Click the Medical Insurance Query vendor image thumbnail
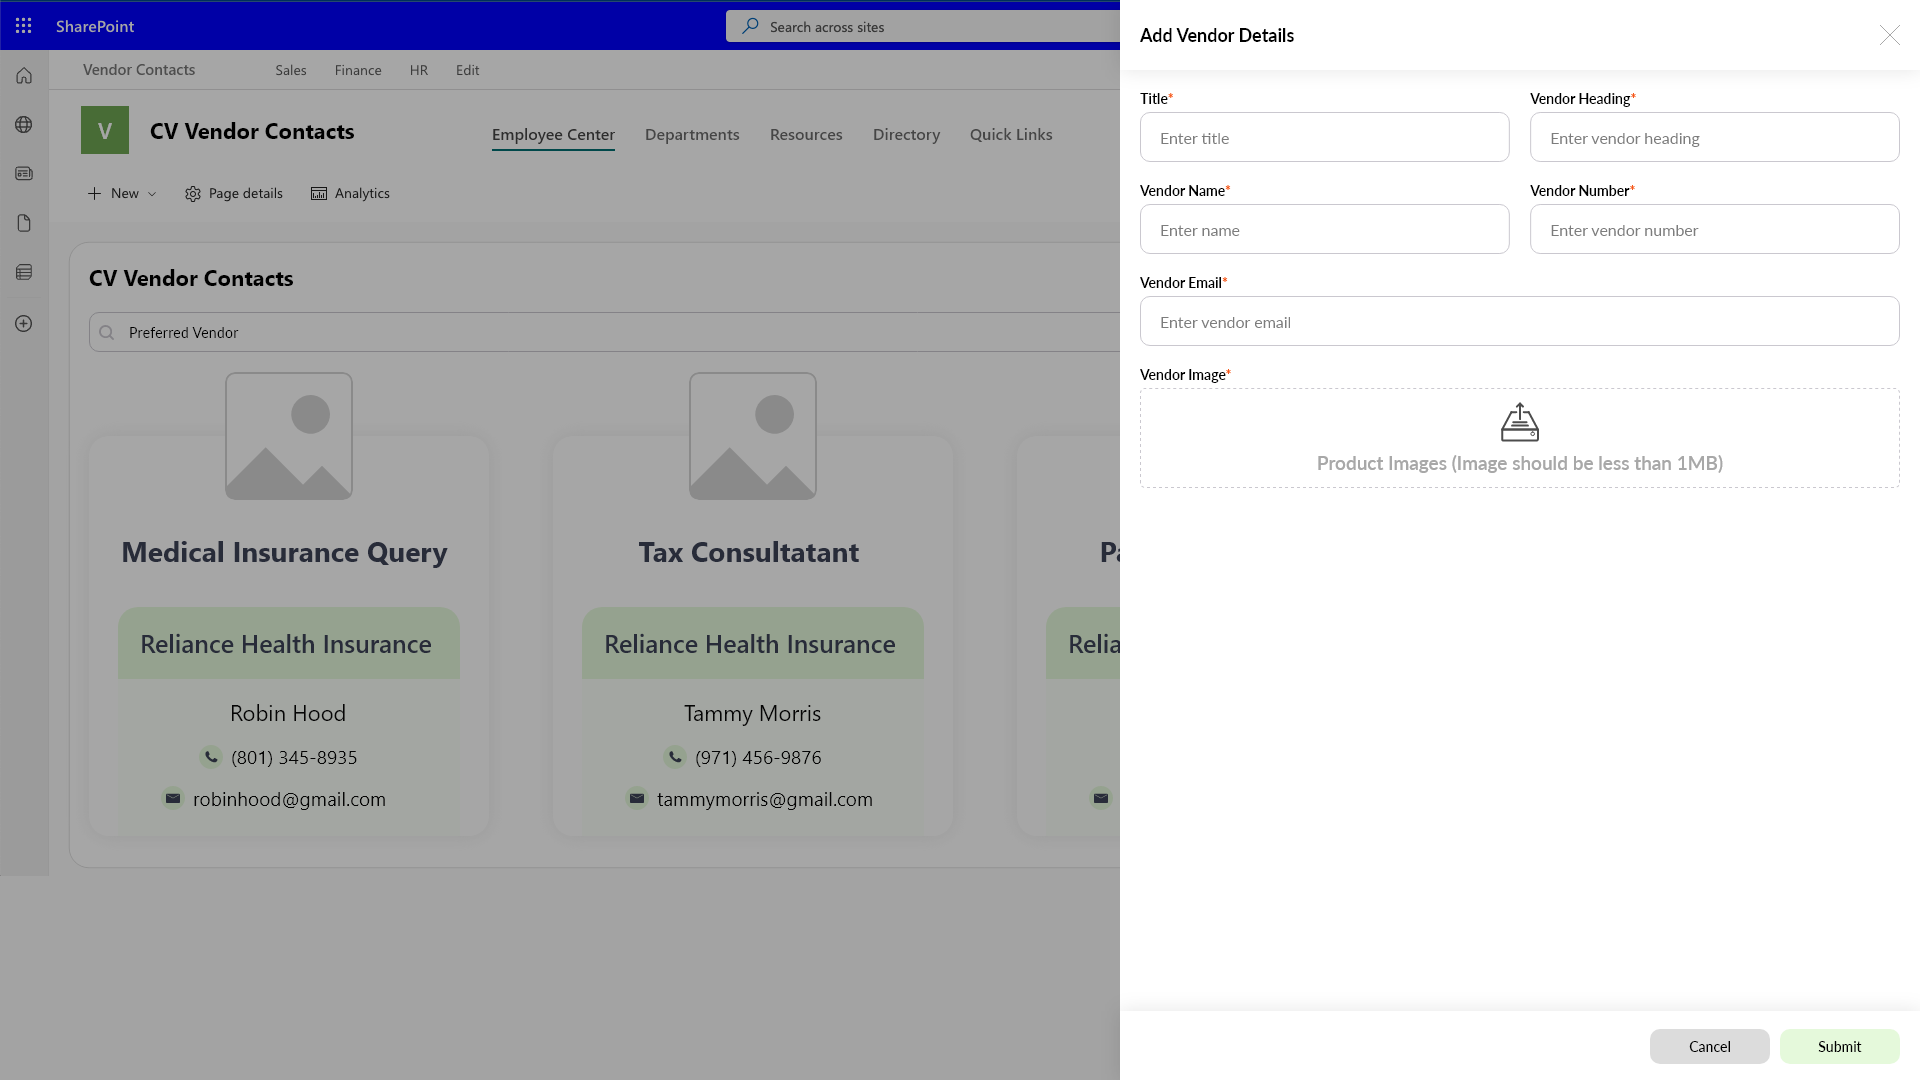This screenshot has width=1920, height=1080. [x=289, y=436]
